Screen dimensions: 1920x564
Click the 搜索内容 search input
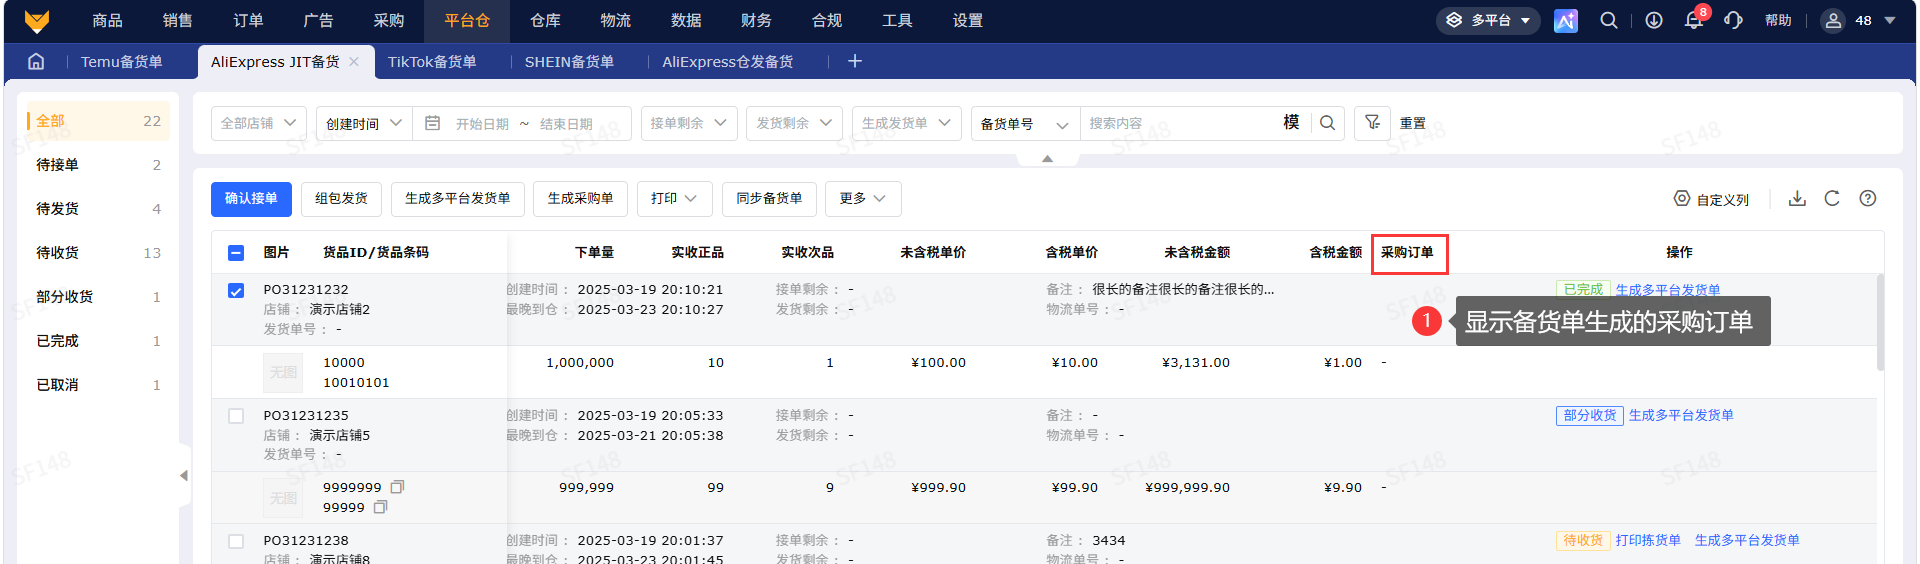click(1180, 123)
